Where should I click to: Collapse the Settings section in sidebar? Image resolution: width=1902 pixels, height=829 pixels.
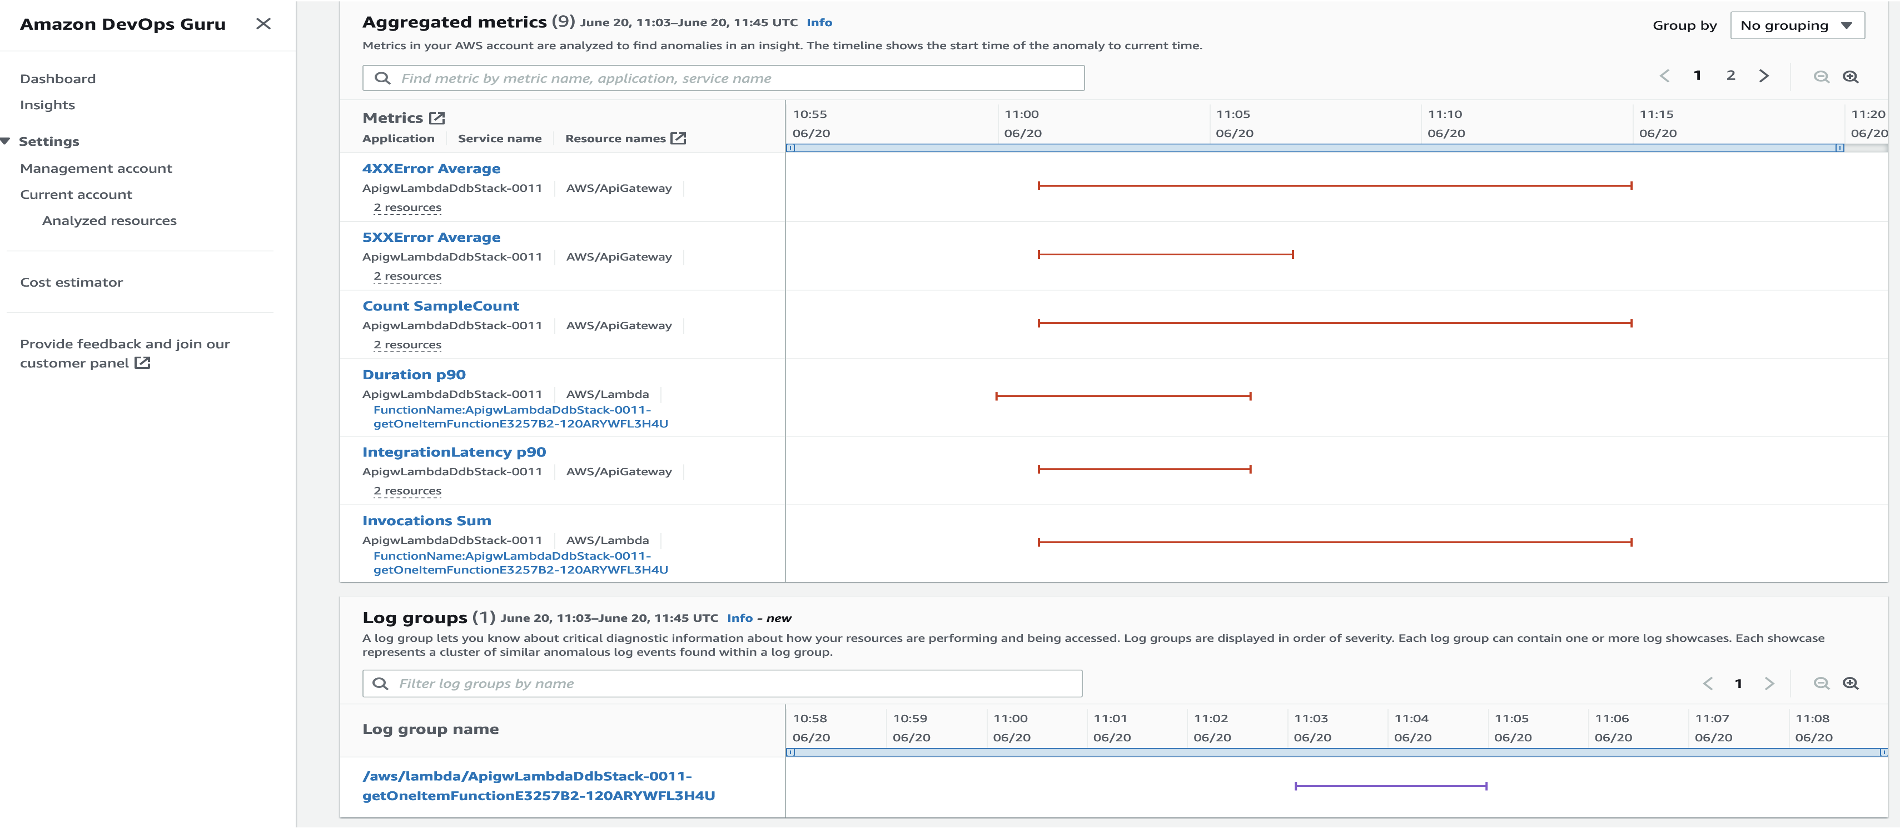pos(6,142)
